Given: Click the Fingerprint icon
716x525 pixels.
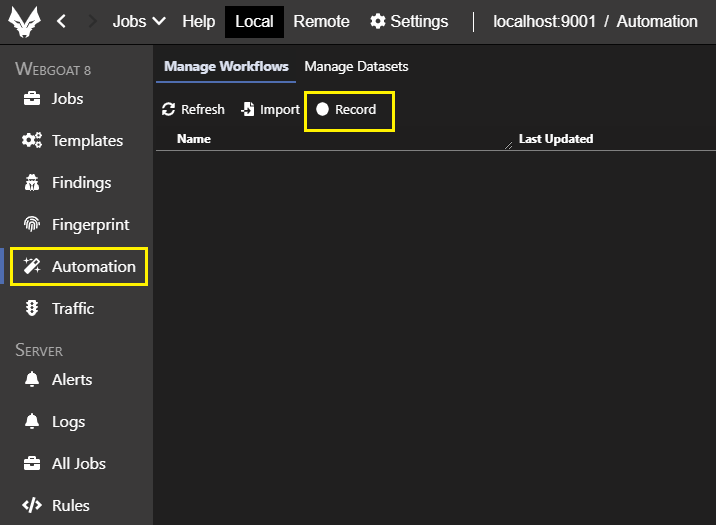Looking at the screenshot, I should click(32, 224).
